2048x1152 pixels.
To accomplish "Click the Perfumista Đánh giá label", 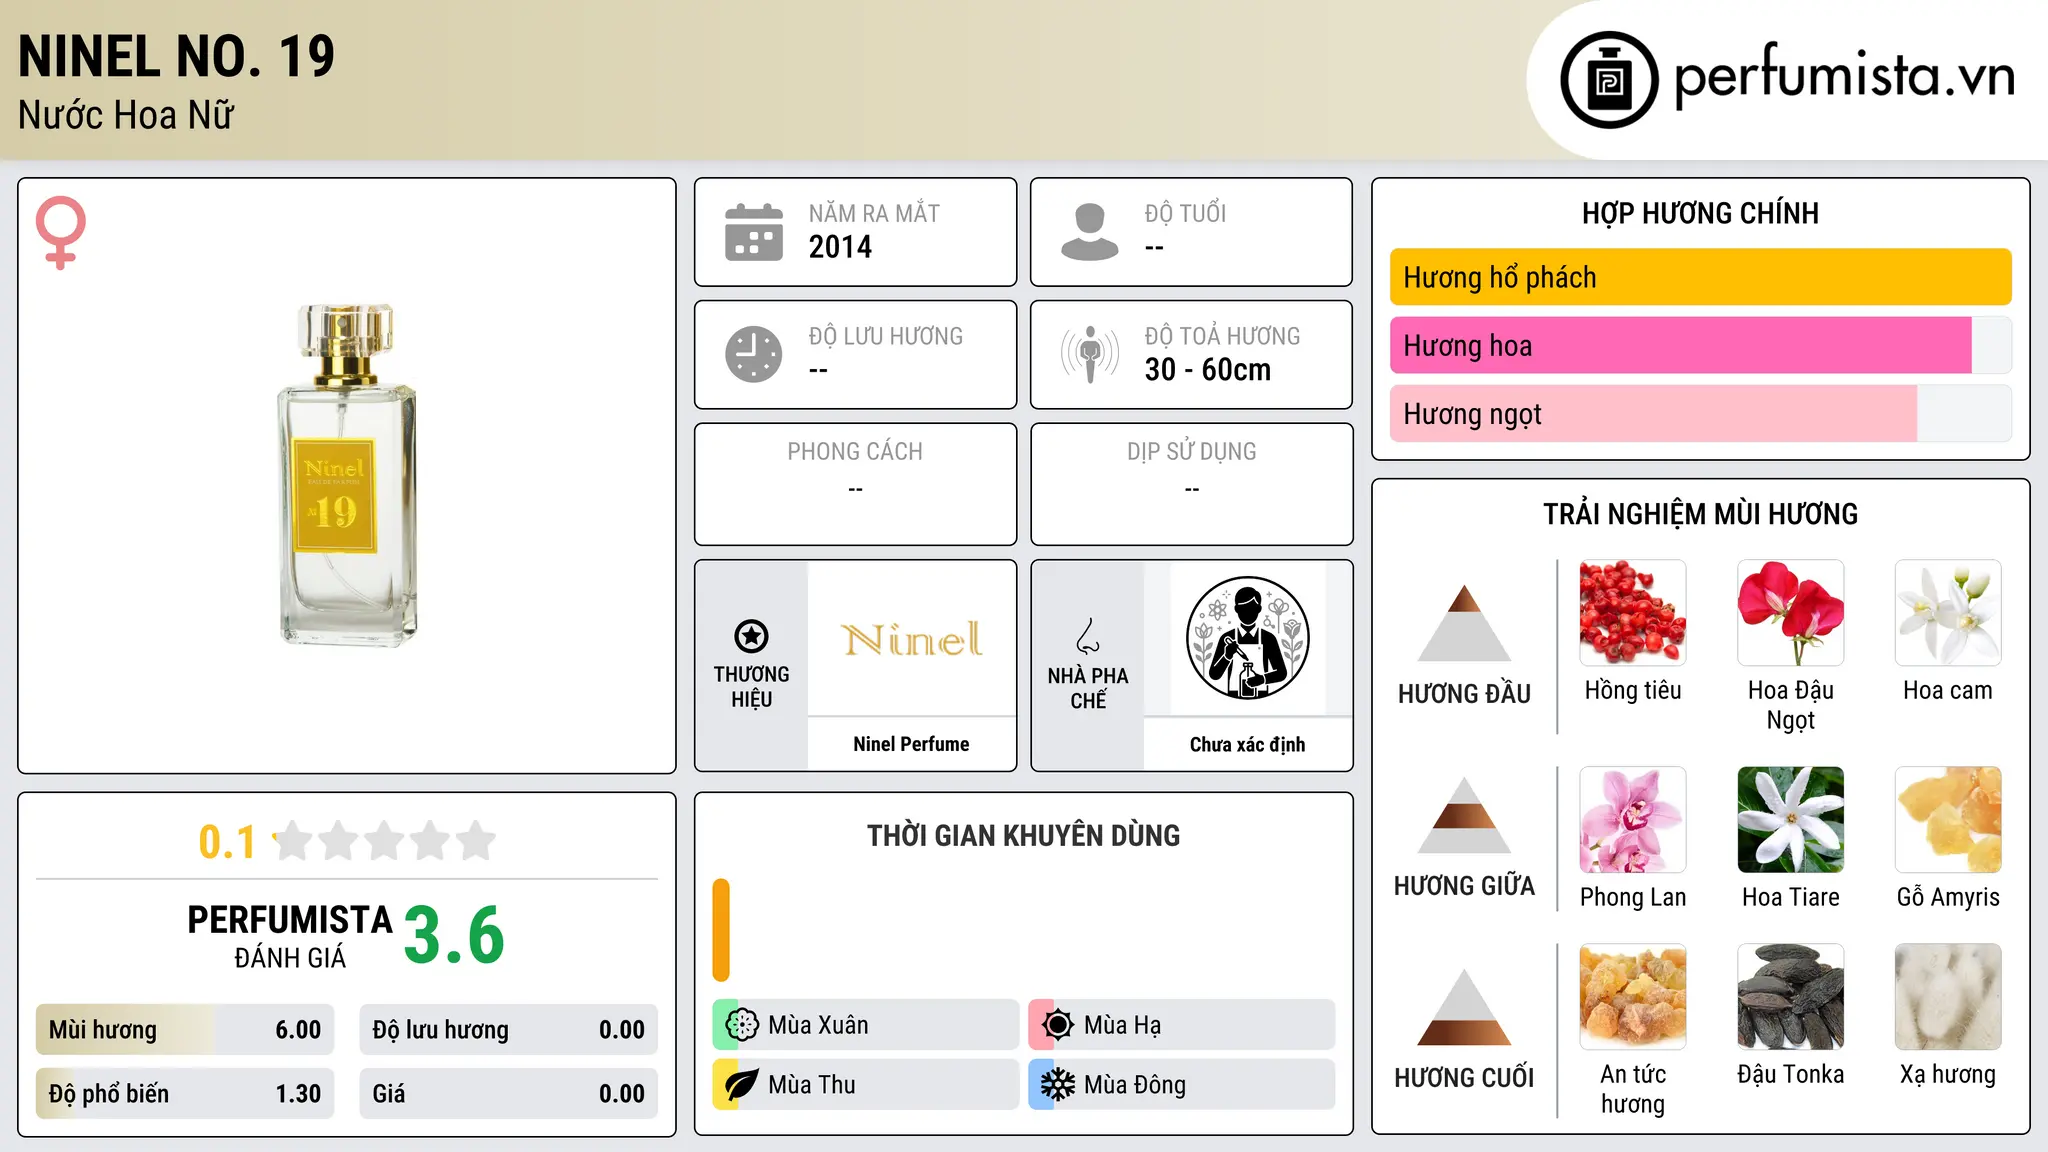I will coord(290,936).
